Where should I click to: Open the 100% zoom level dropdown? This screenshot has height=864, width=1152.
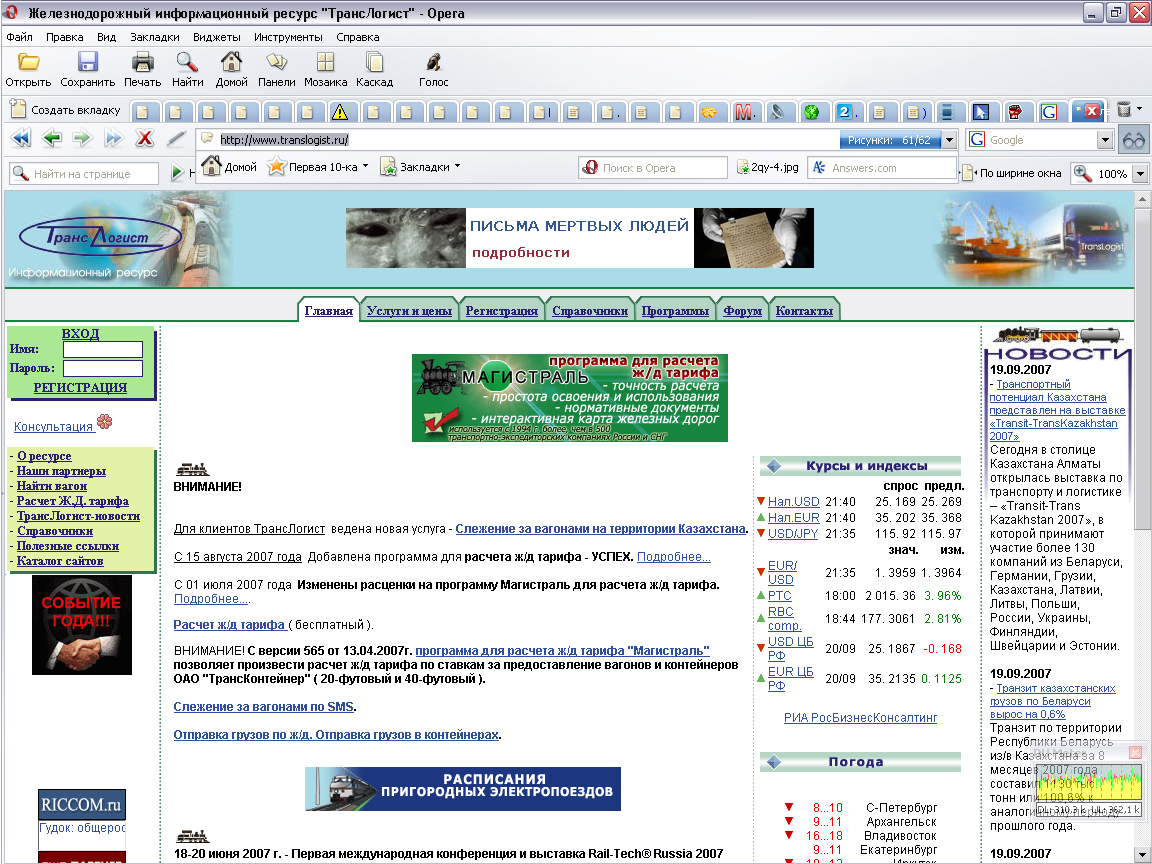[x=1140, y=174]
